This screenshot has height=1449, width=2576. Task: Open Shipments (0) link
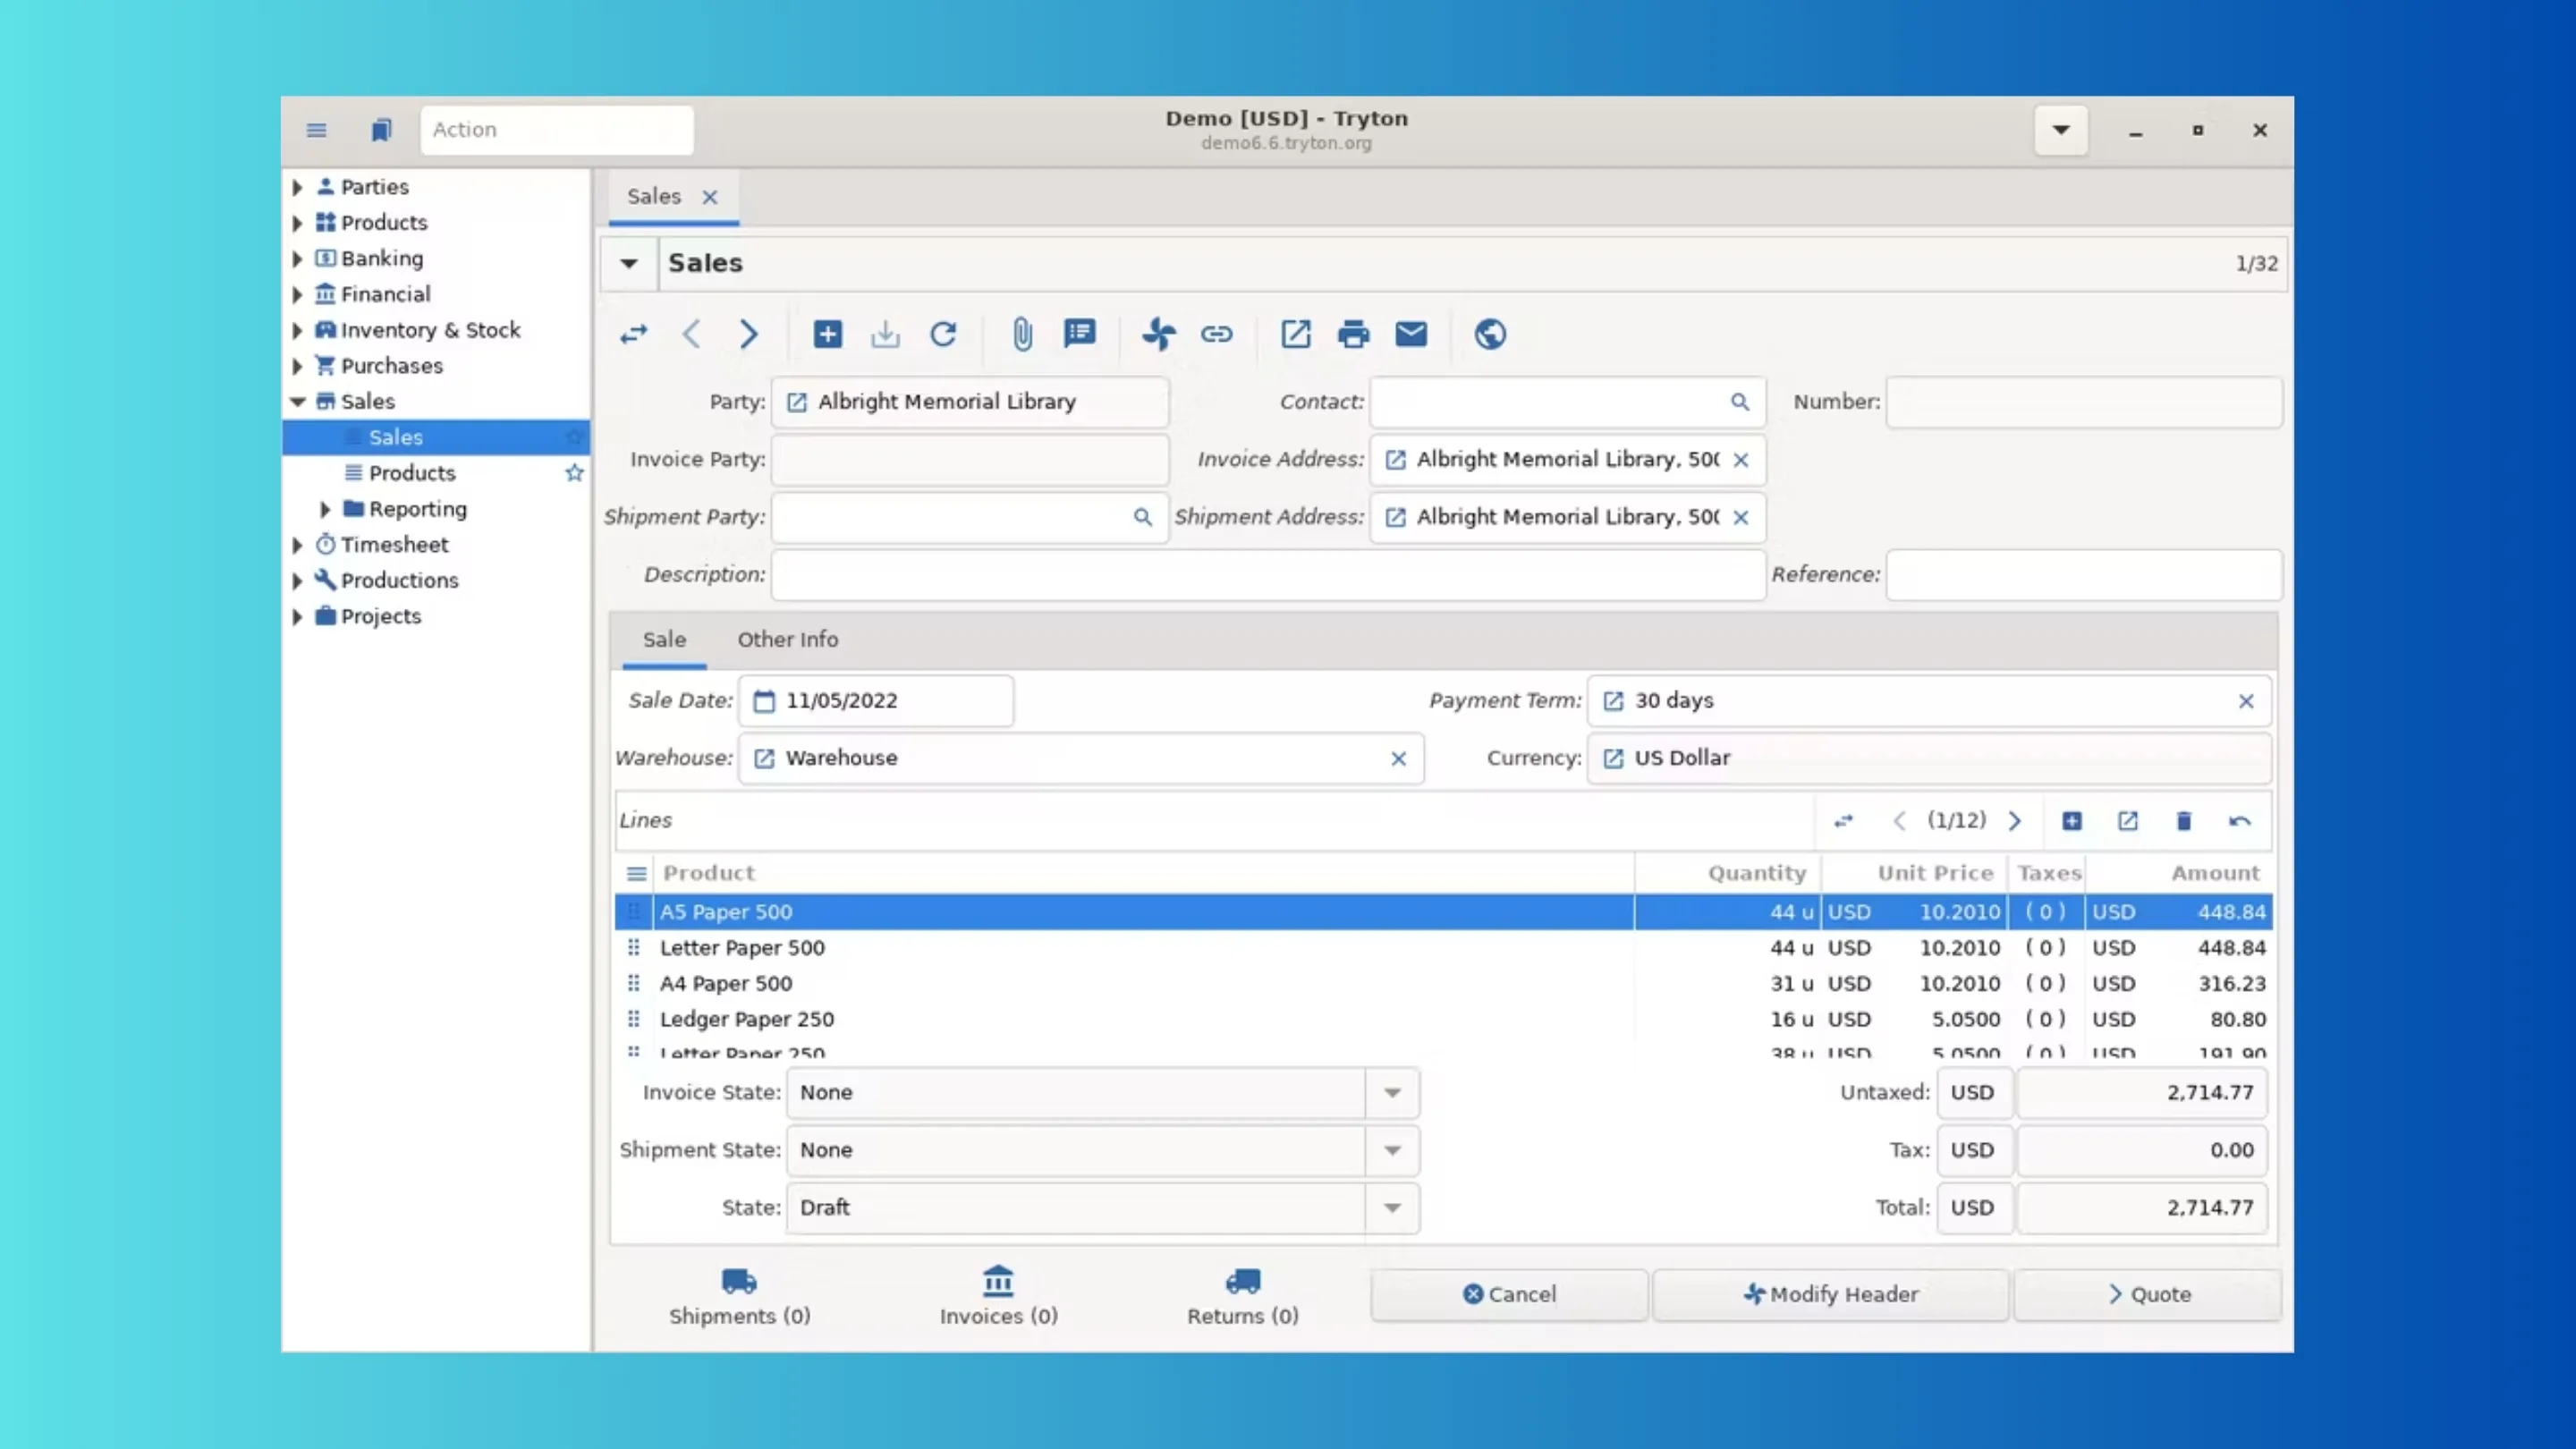tap(739, 1296)
